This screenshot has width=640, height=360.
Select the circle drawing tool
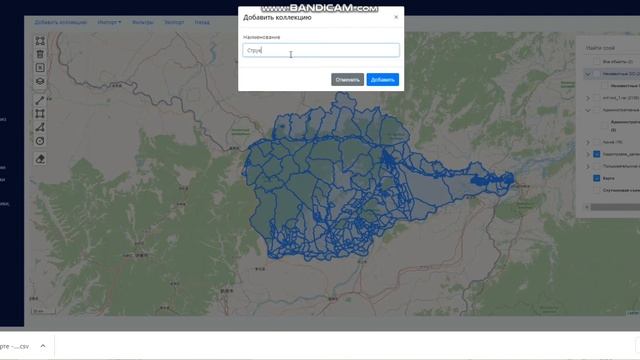(x=40, y=141)
